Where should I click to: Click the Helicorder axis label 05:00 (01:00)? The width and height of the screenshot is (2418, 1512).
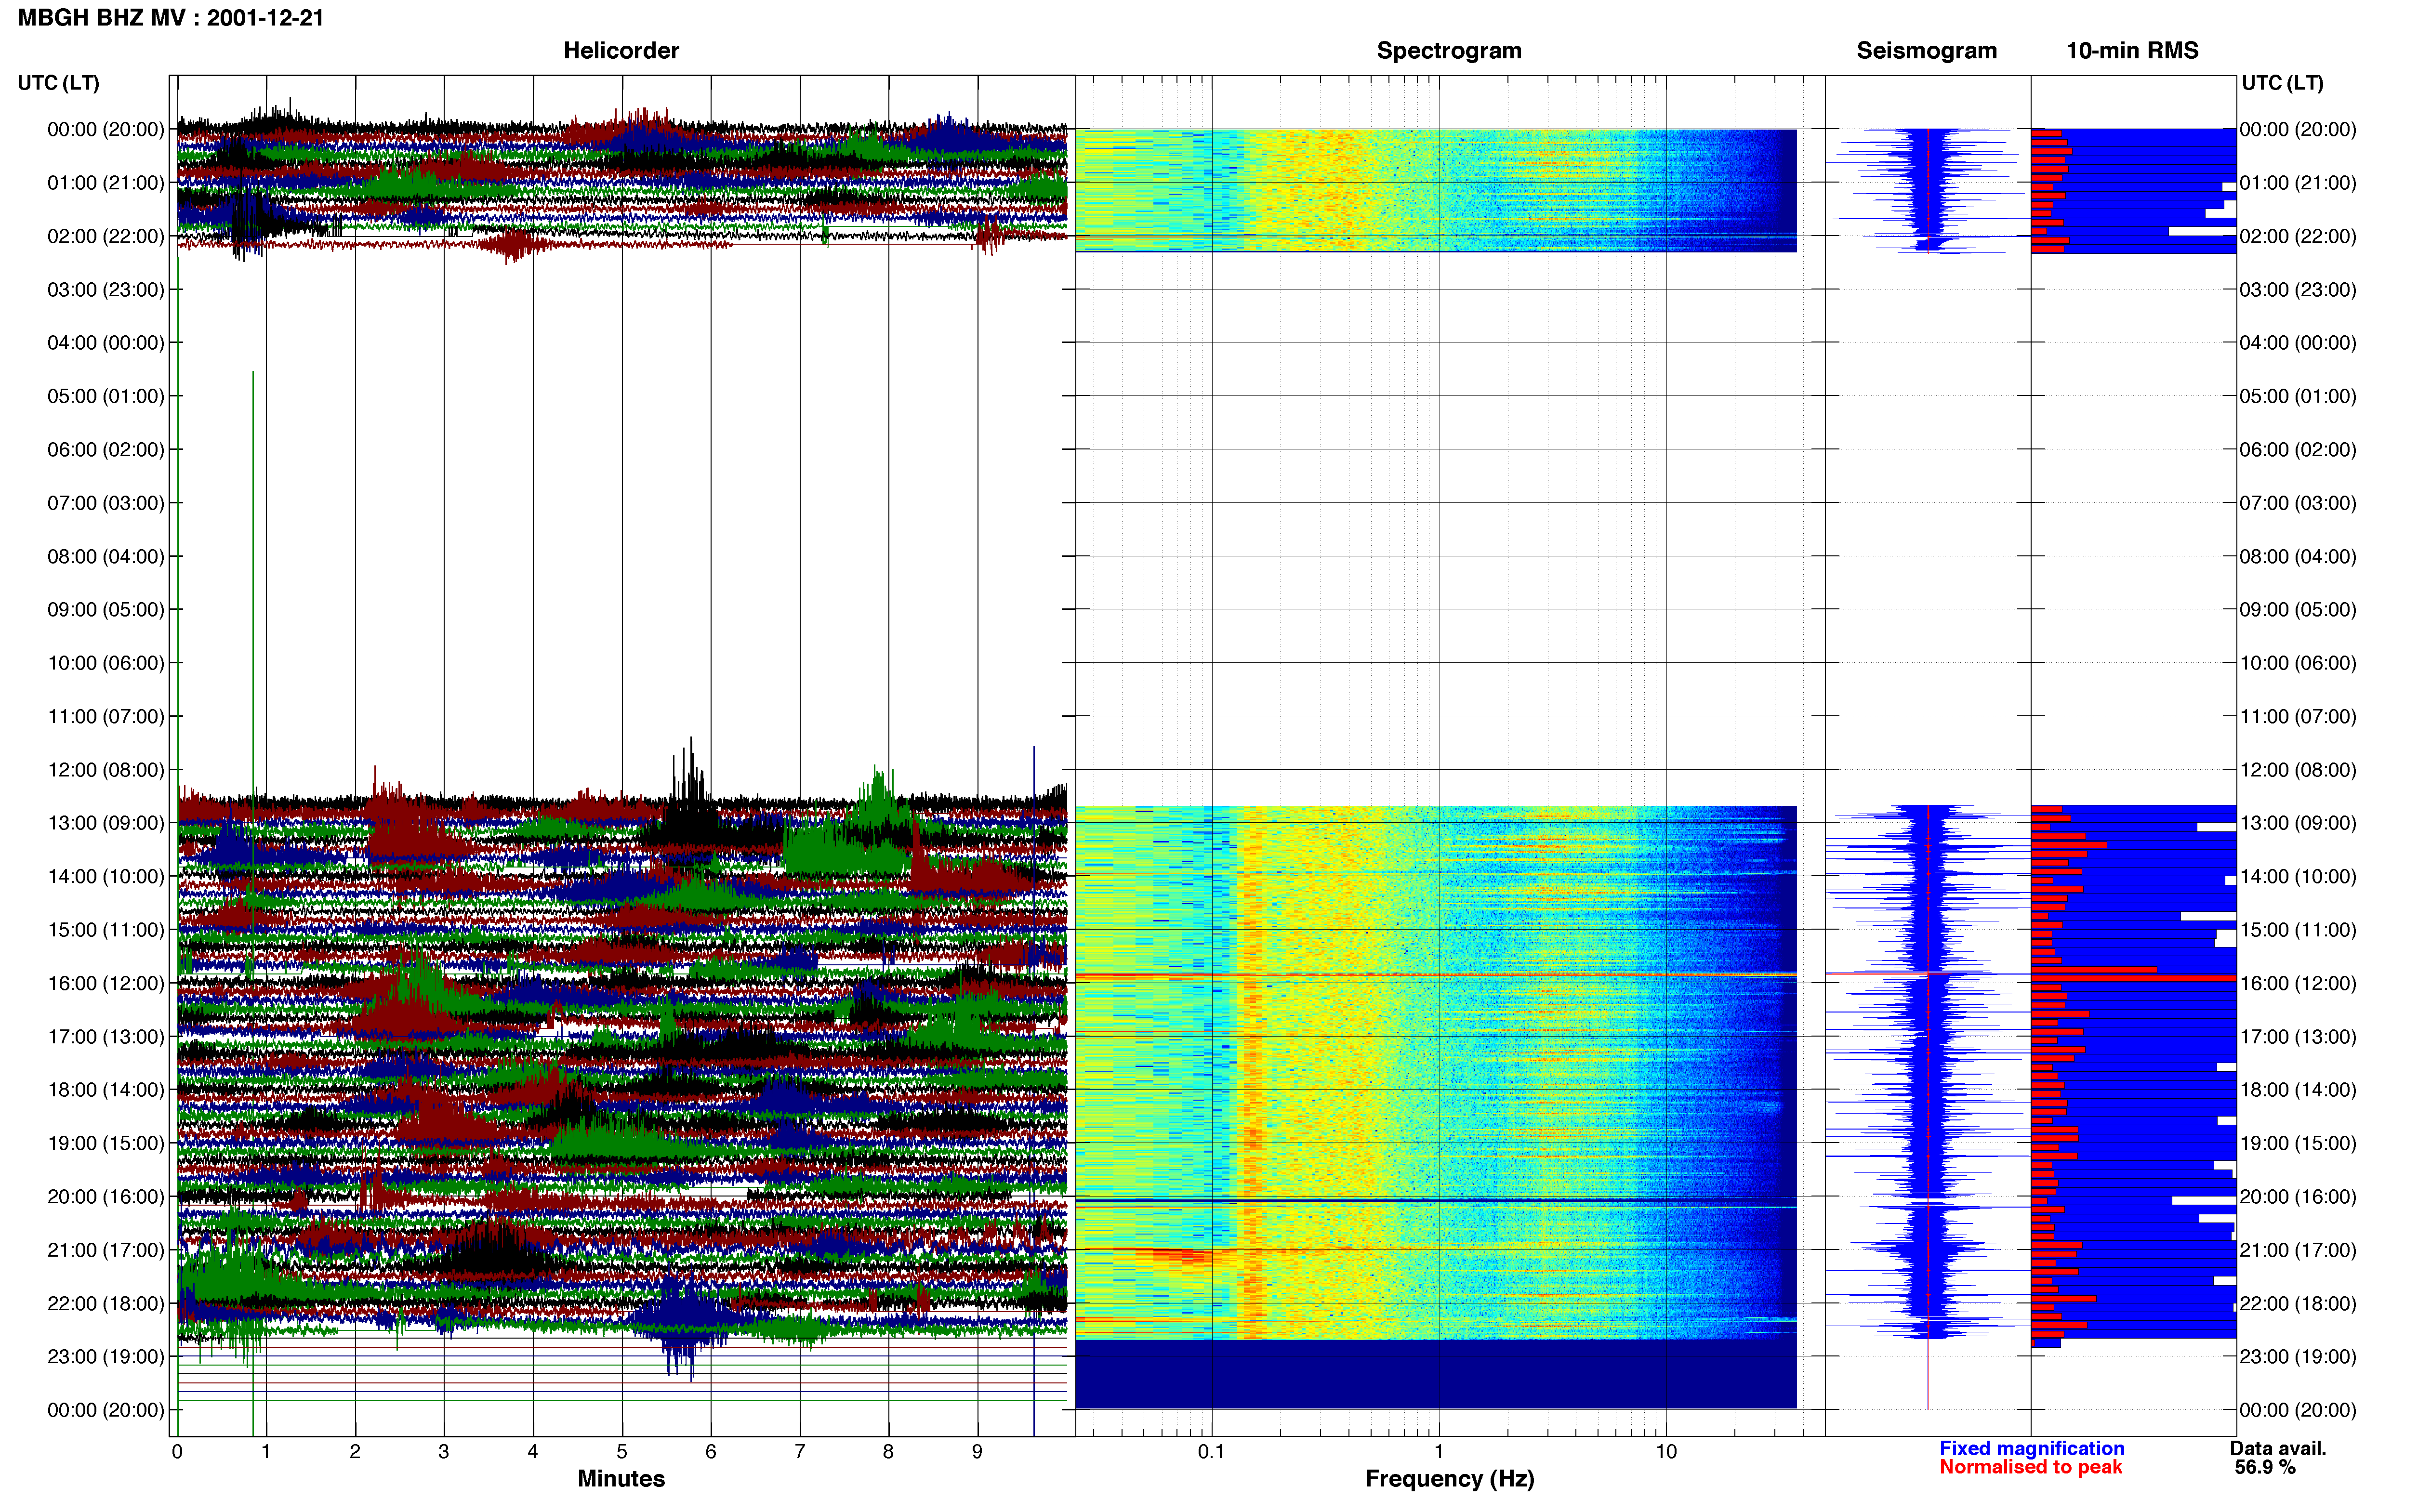tap(106, 396)
